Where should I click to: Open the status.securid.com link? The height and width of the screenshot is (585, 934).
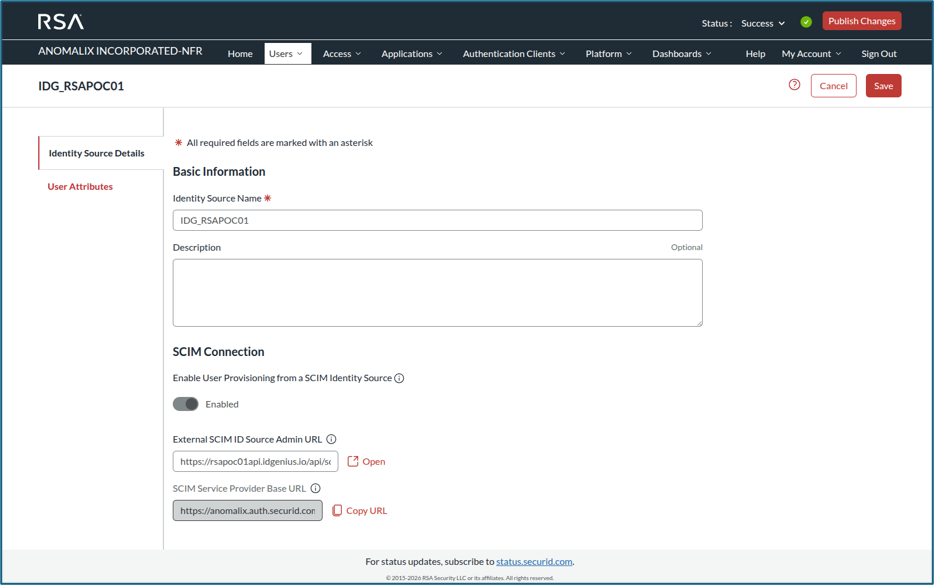point(534,562)
